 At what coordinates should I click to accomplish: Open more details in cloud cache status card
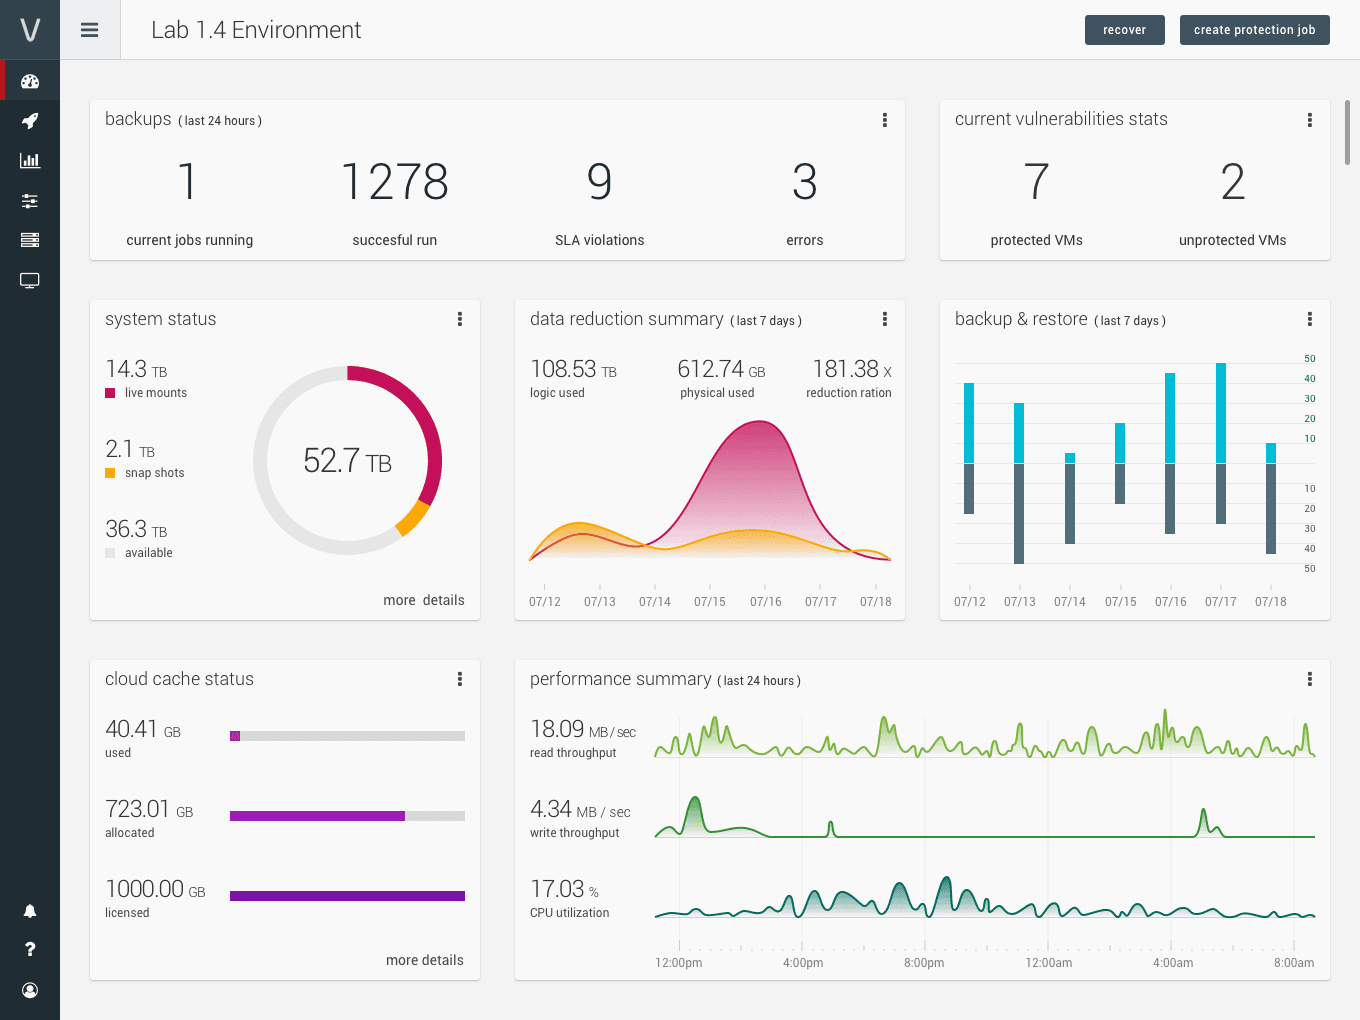click(x=425, y=960)
